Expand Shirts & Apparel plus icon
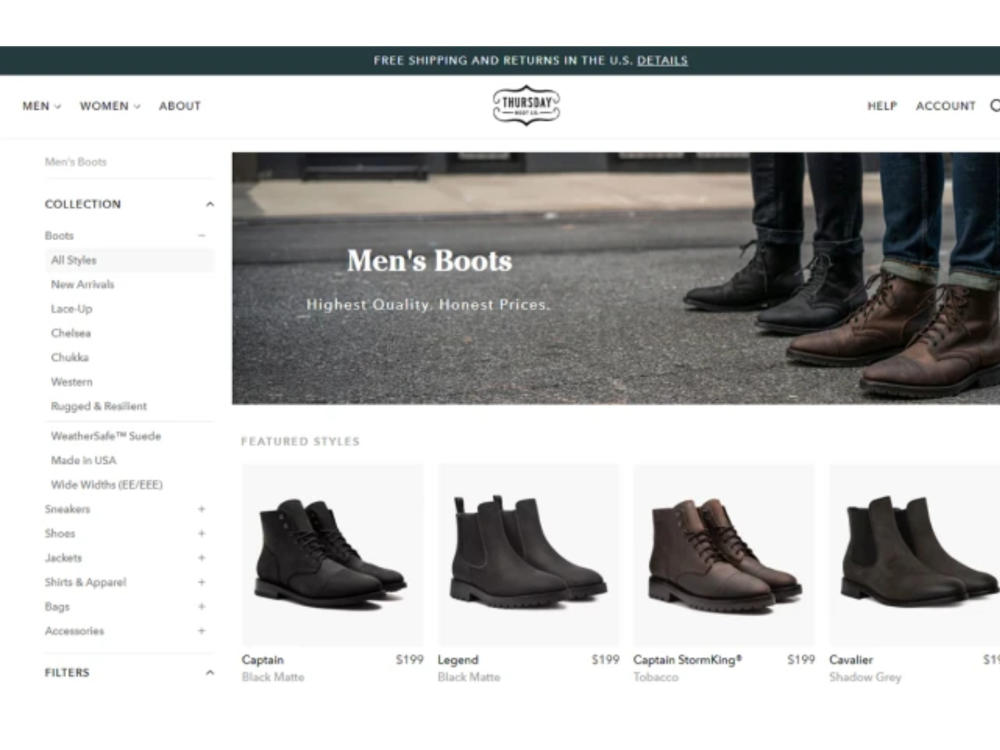 pos(202,582)
